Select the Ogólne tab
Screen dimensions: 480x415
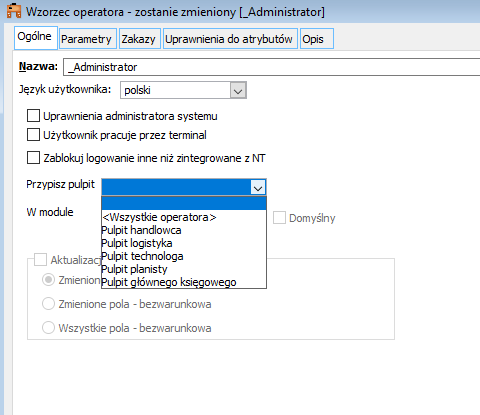click(x=36, y=38)
